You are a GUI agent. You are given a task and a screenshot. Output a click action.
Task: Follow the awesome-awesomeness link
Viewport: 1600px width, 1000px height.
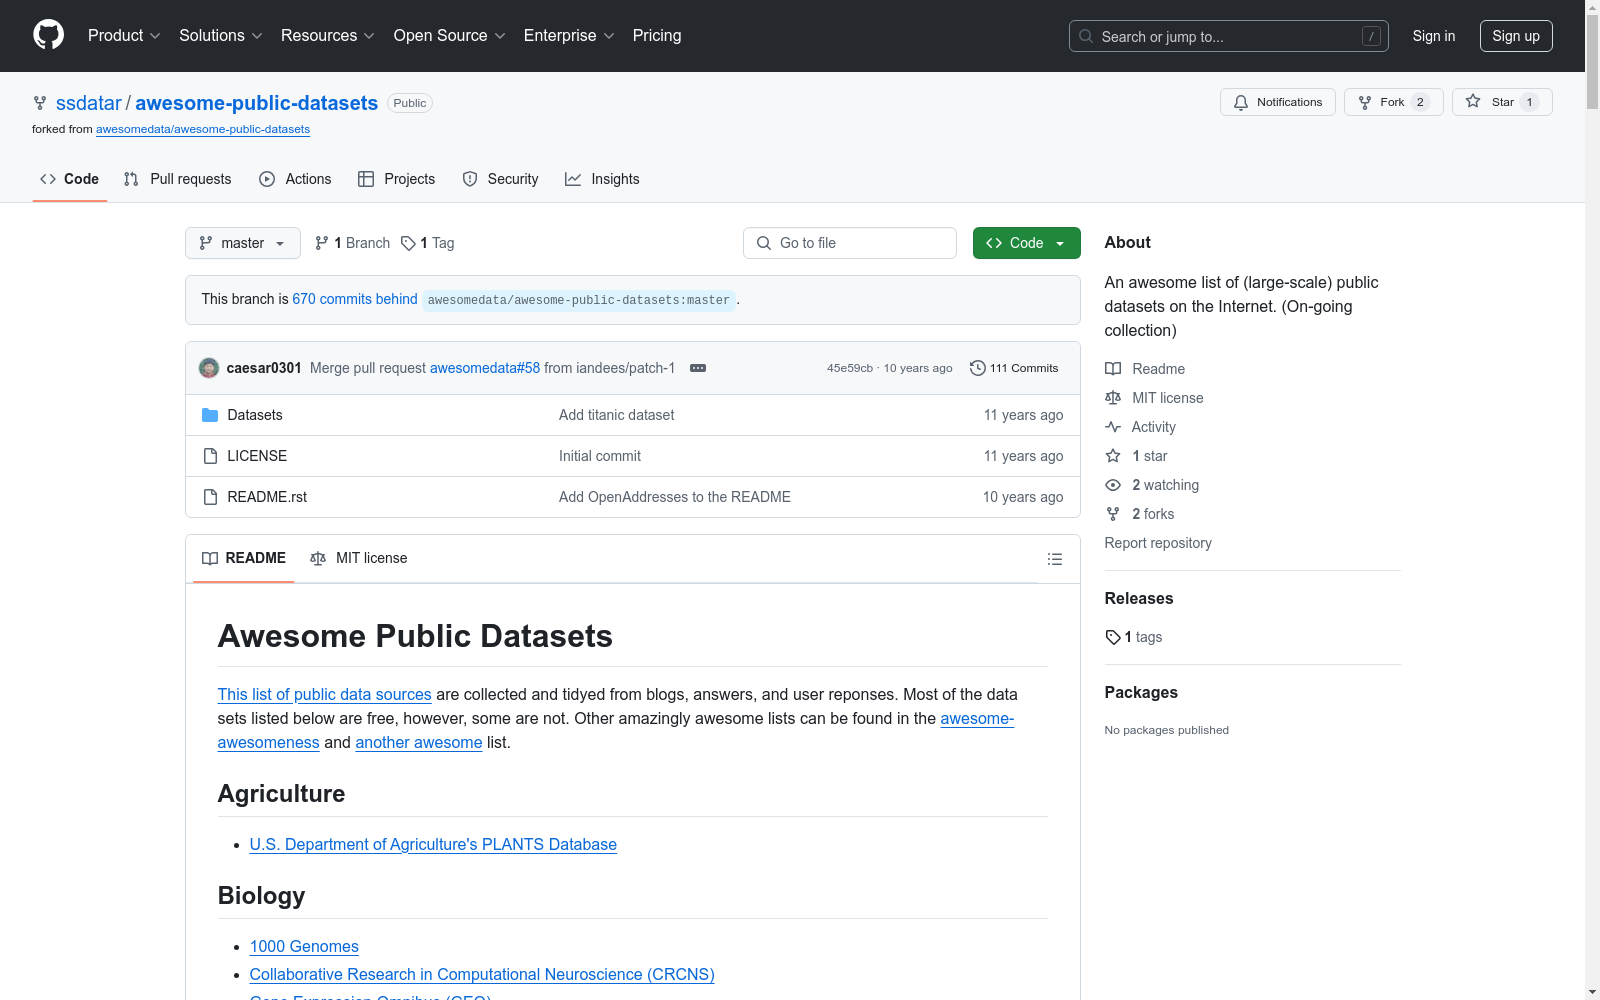coord(616,730)
